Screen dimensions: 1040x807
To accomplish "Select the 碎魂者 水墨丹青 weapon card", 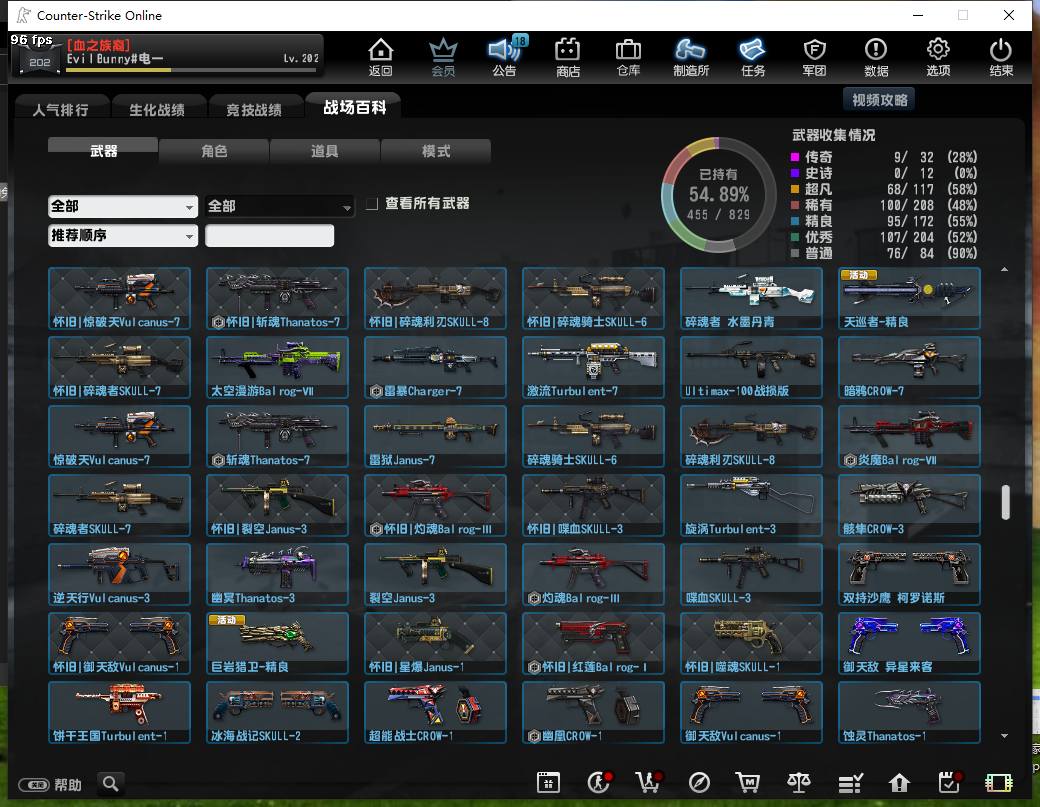I will pyautogui.click(x=751, y=298).
